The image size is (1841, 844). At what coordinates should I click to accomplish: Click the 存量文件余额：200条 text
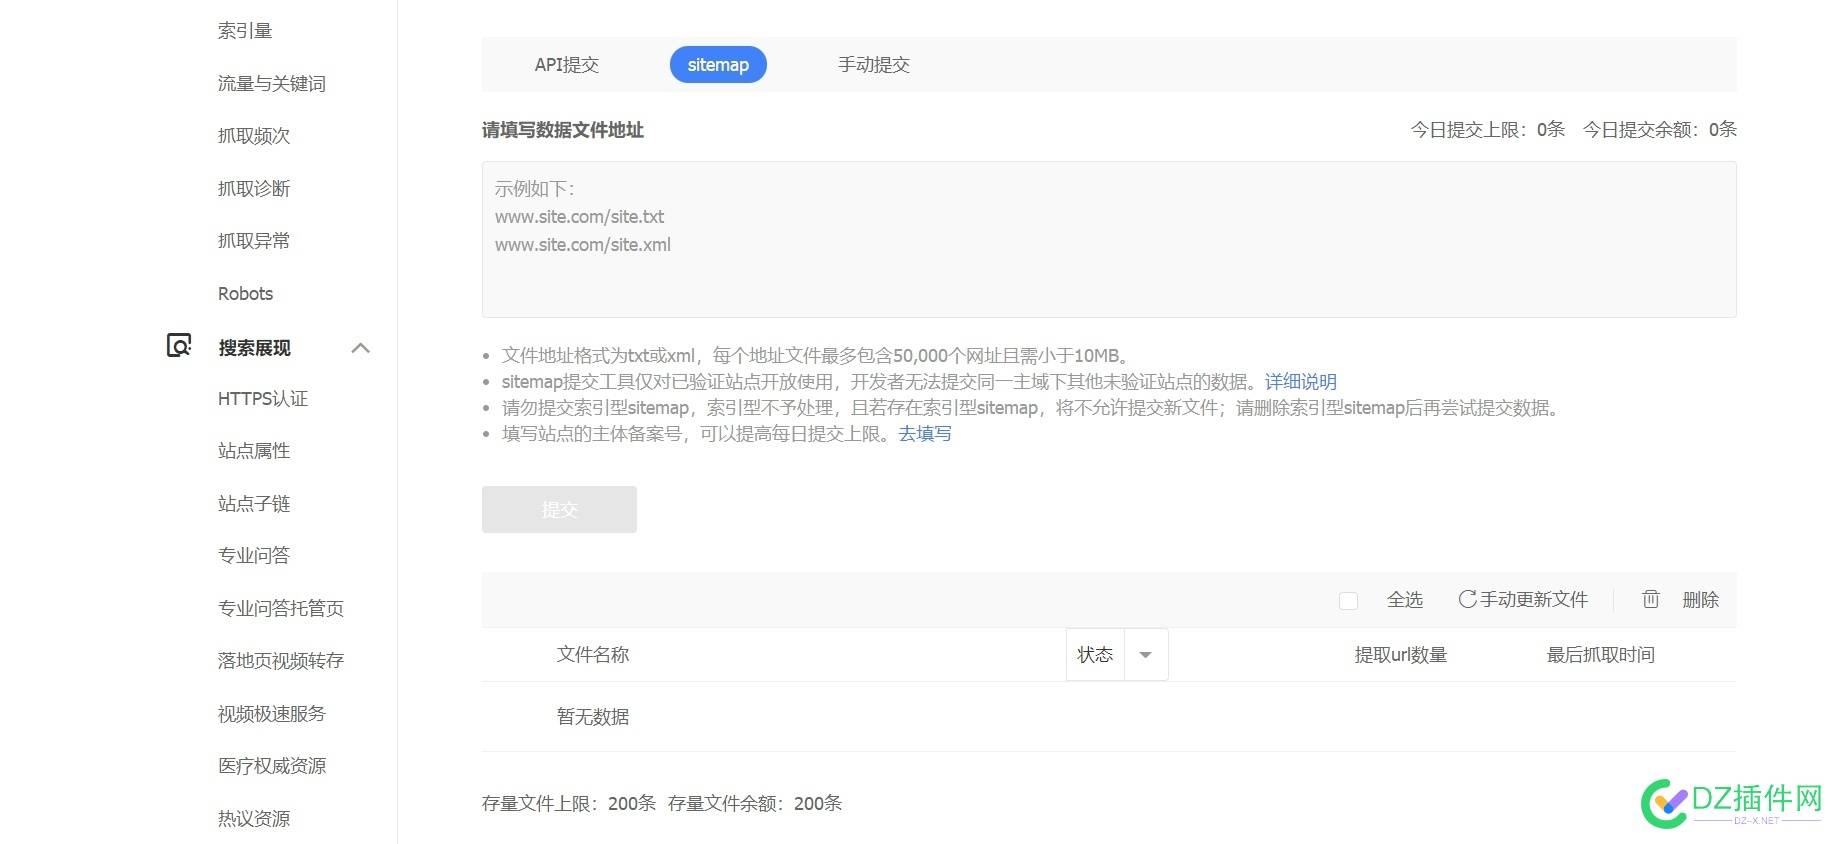(x=755, y=804)
